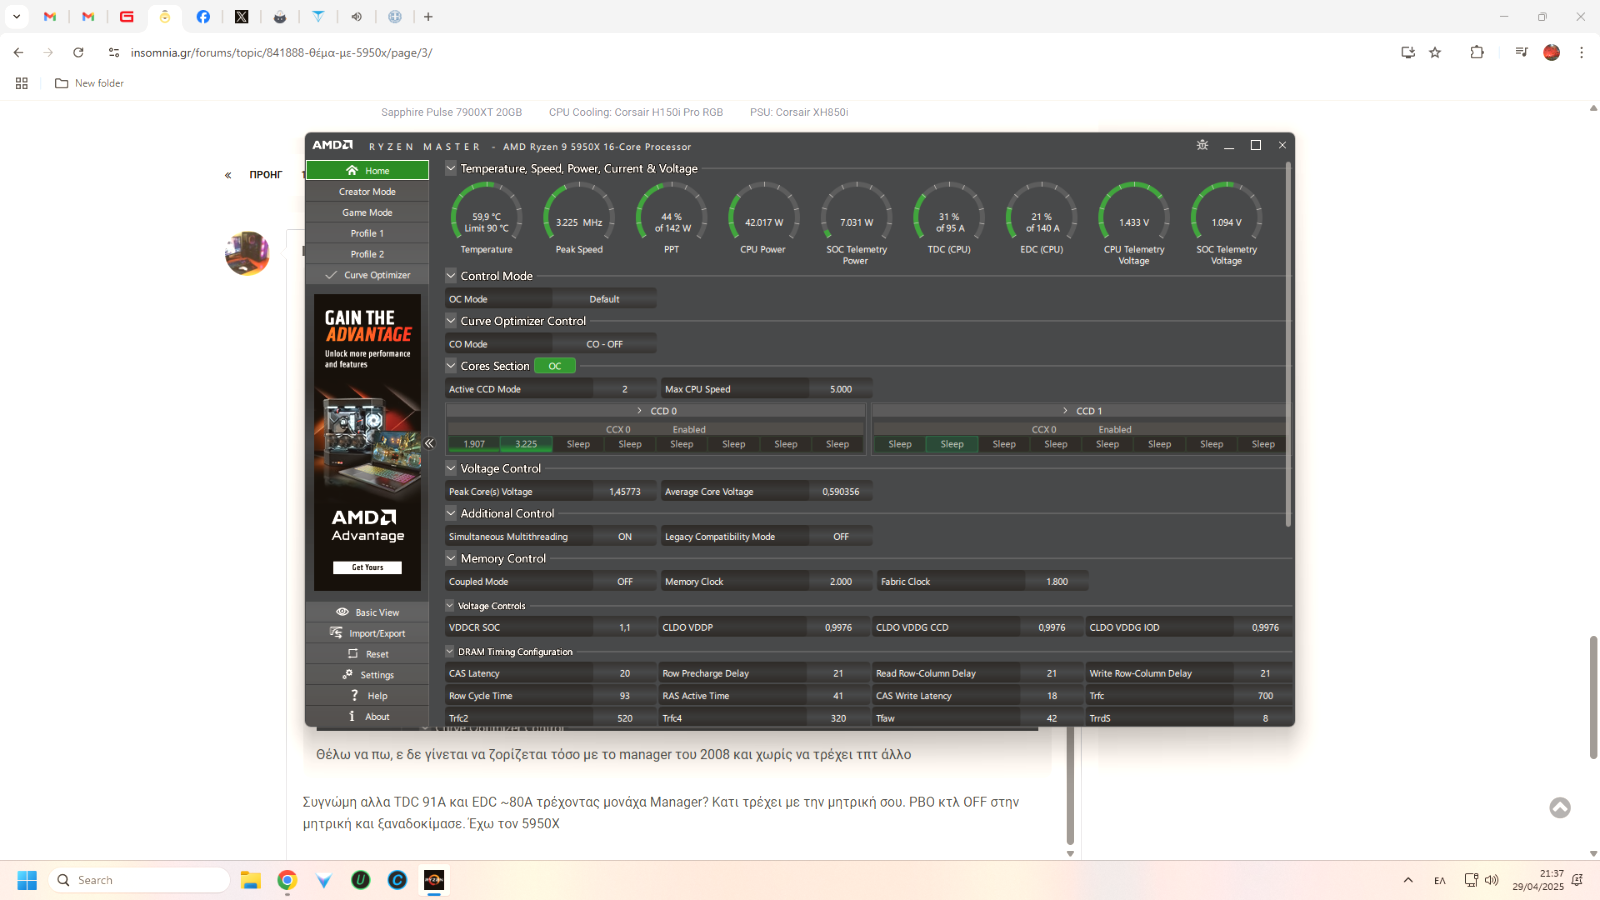Collapse the Voltage Controls subsection
Screen dimensions: 1600x900
[x=450, y=605]
